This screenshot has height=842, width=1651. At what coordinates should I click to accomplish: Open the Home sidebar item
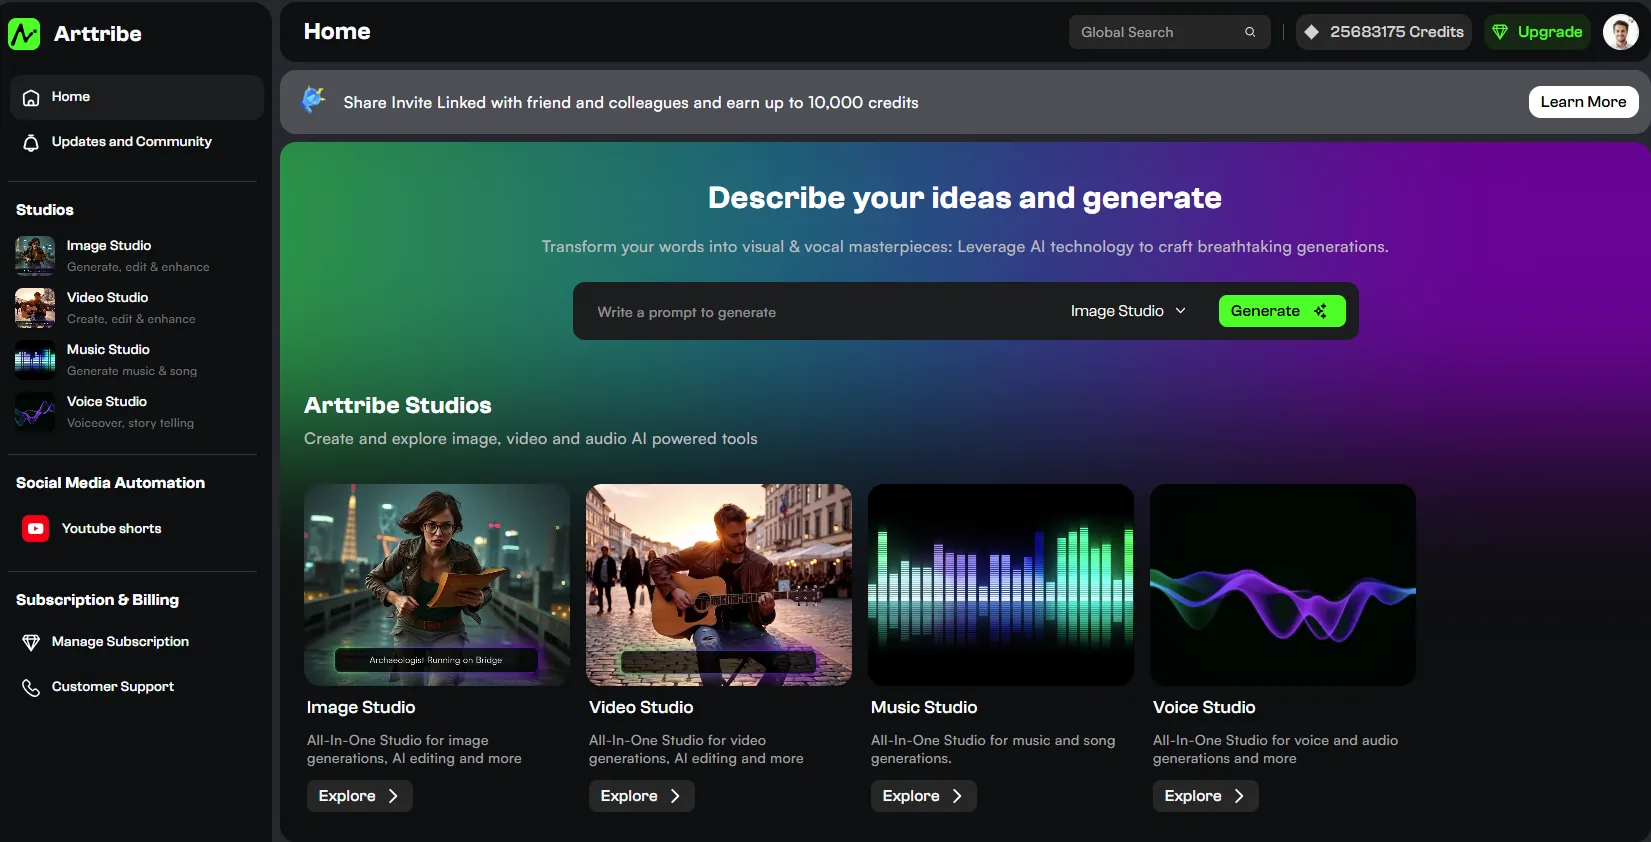point(137,97)
